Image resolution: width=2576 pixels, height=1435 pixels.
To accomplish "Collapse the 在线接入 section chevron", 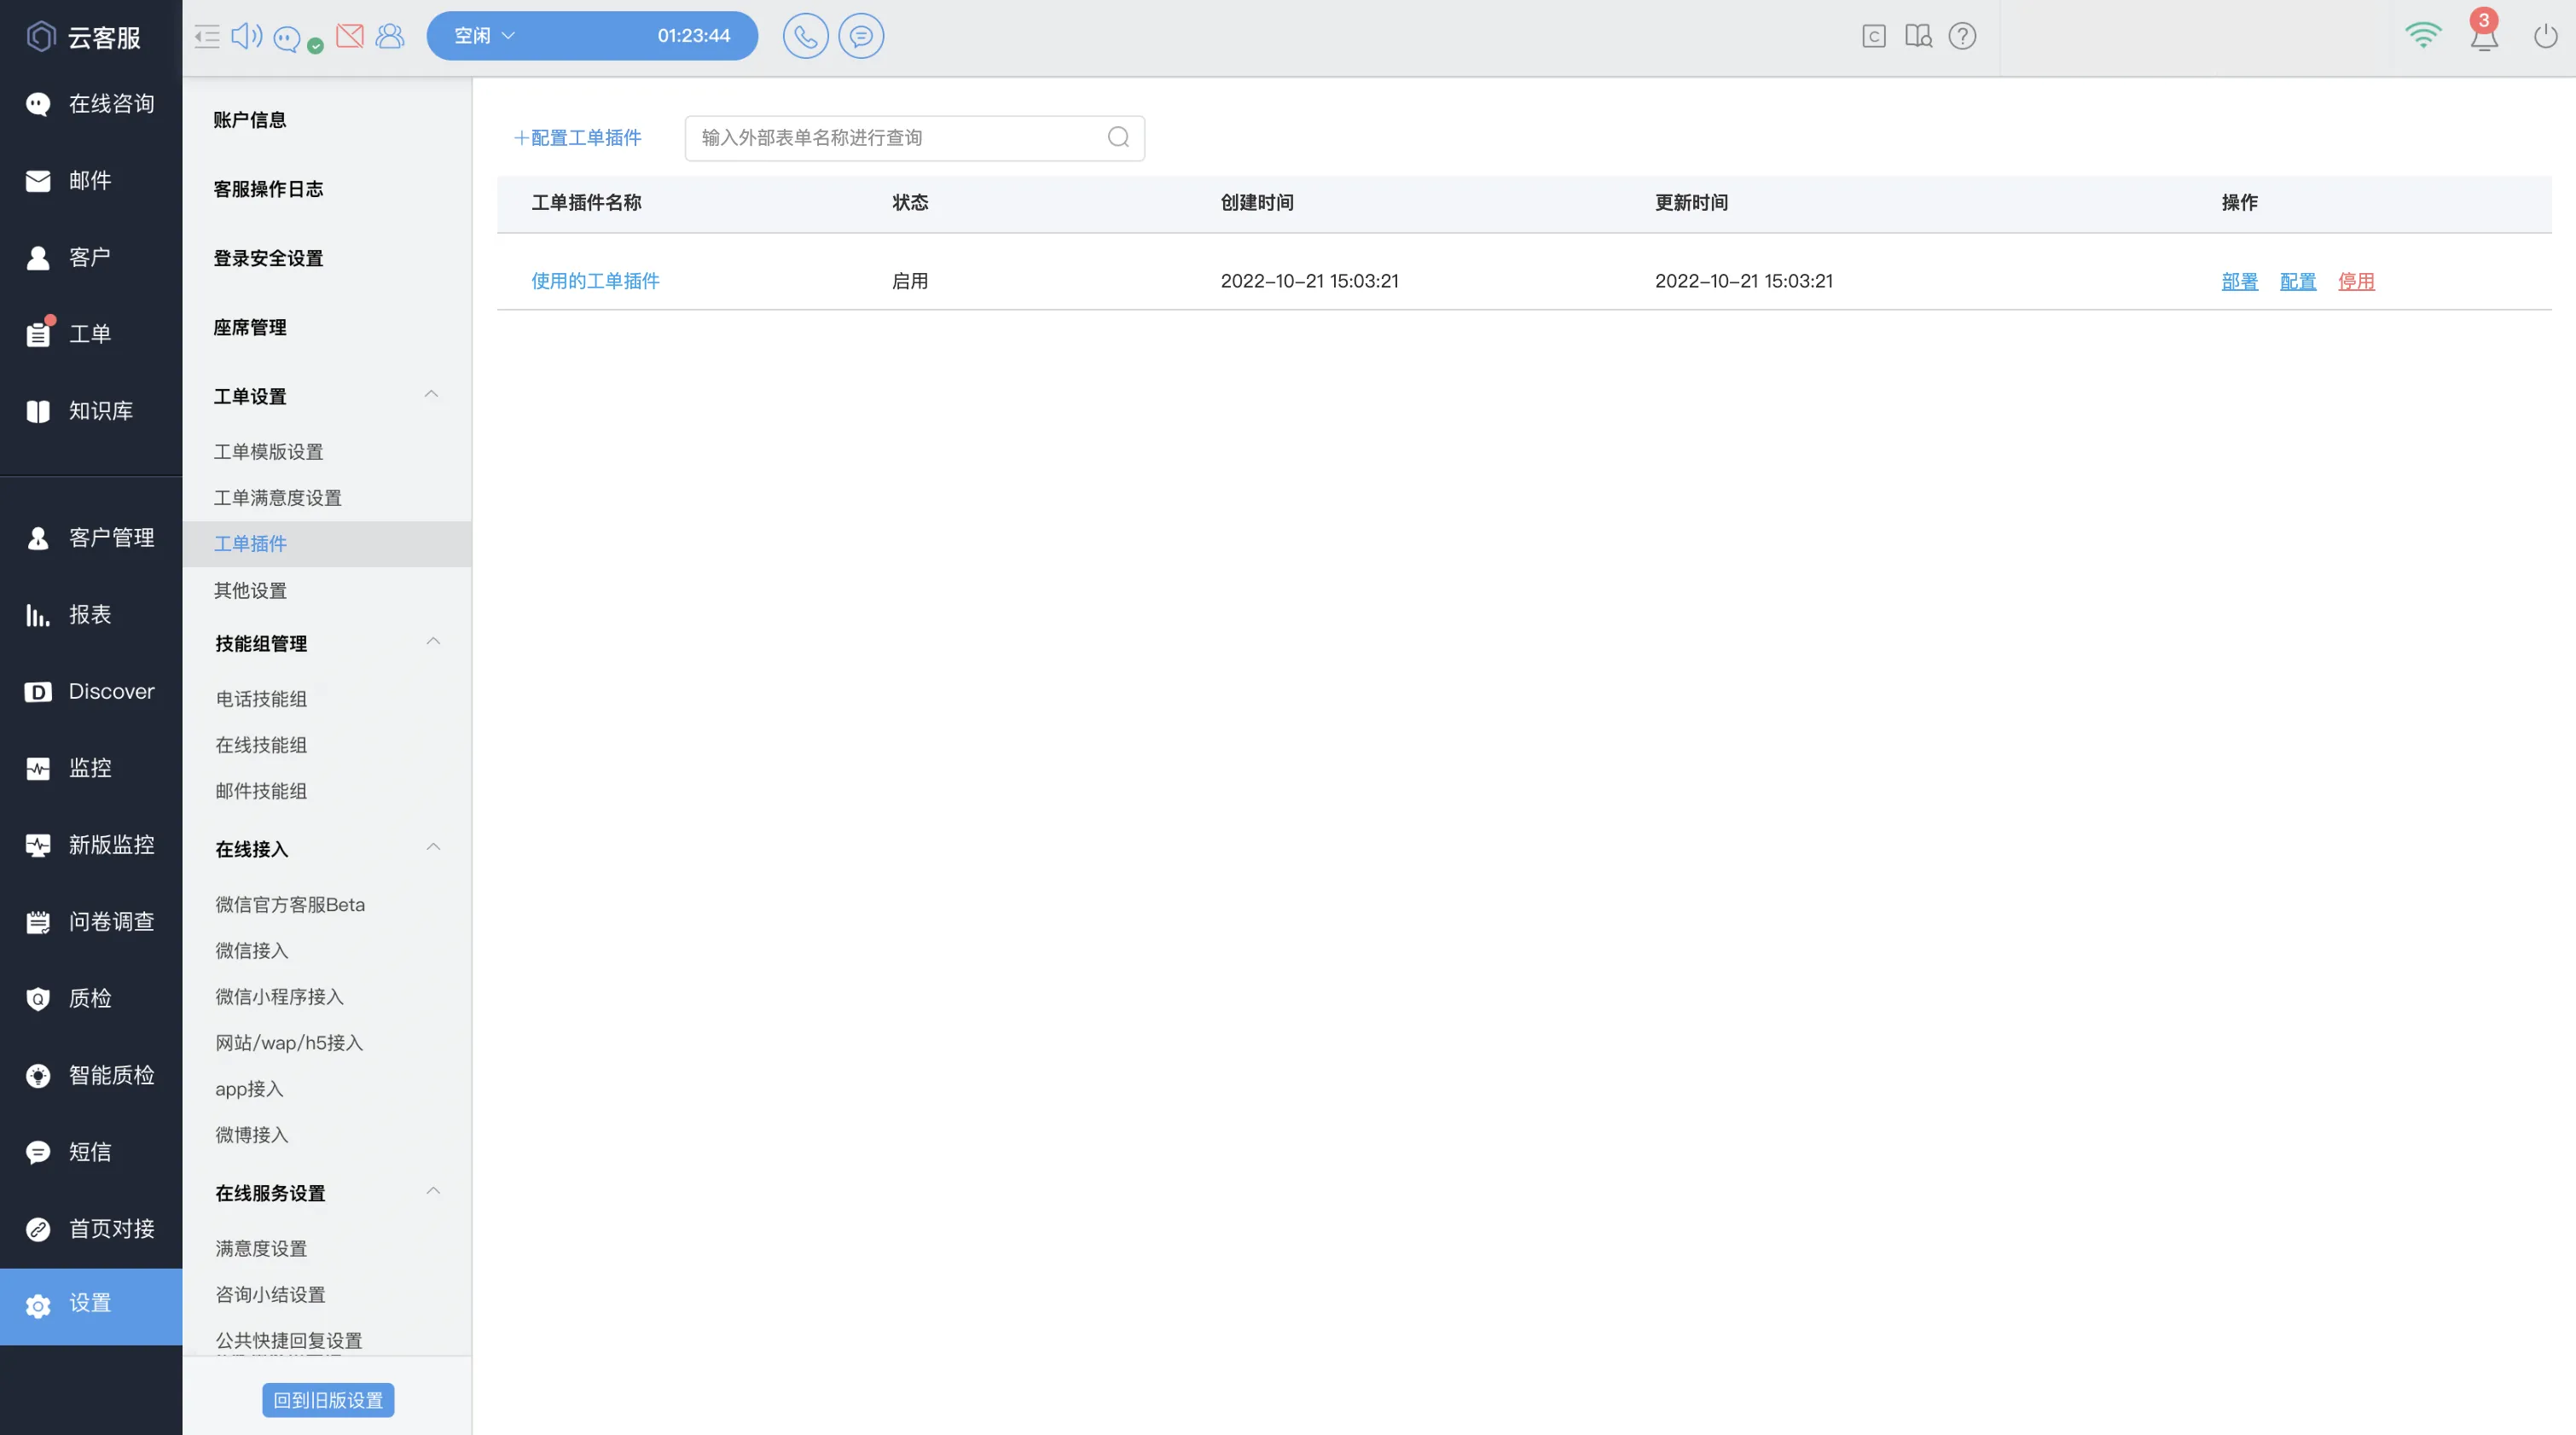I will 433,847.
